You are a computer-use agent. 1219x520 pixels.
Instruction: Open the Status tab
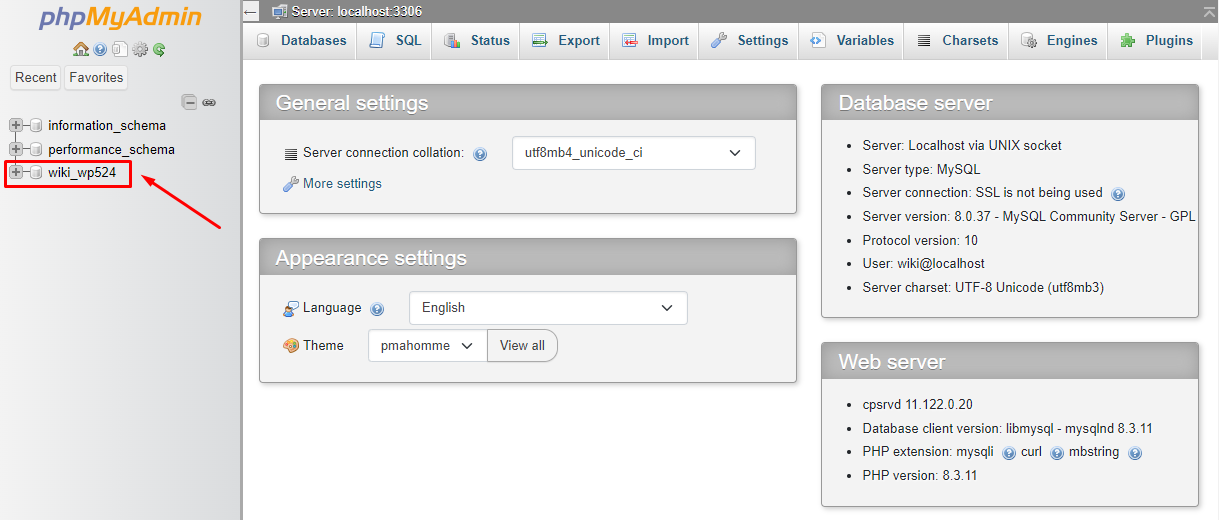click(477, 41)
